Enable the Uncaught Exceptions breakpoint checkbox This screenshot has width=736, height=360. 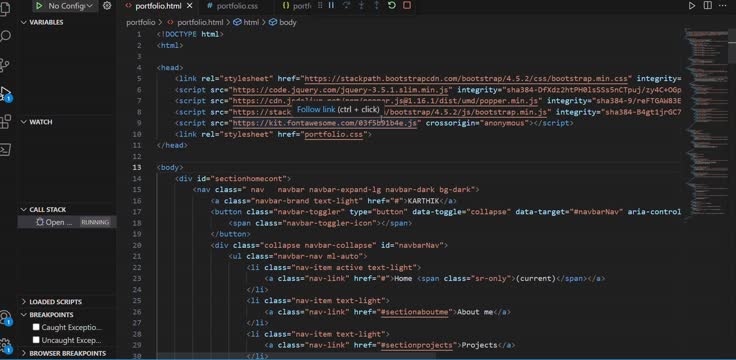coord(36,340)
